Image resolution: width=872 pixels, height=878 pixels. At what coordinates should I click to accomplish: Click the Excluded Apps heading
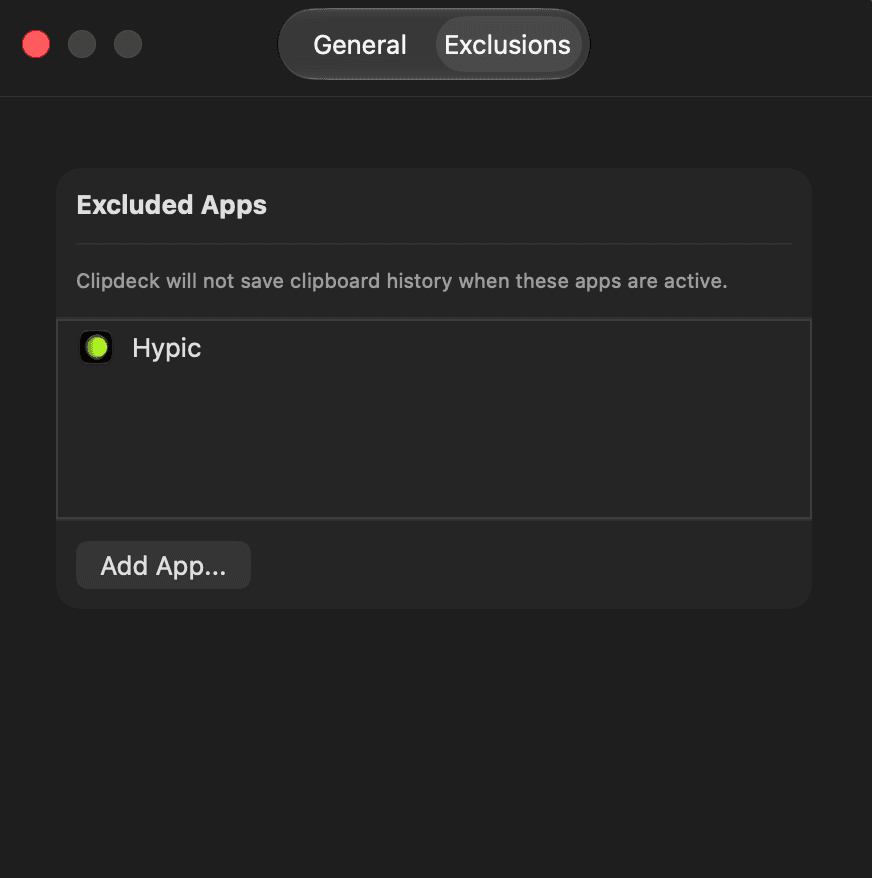click(171, 205)
